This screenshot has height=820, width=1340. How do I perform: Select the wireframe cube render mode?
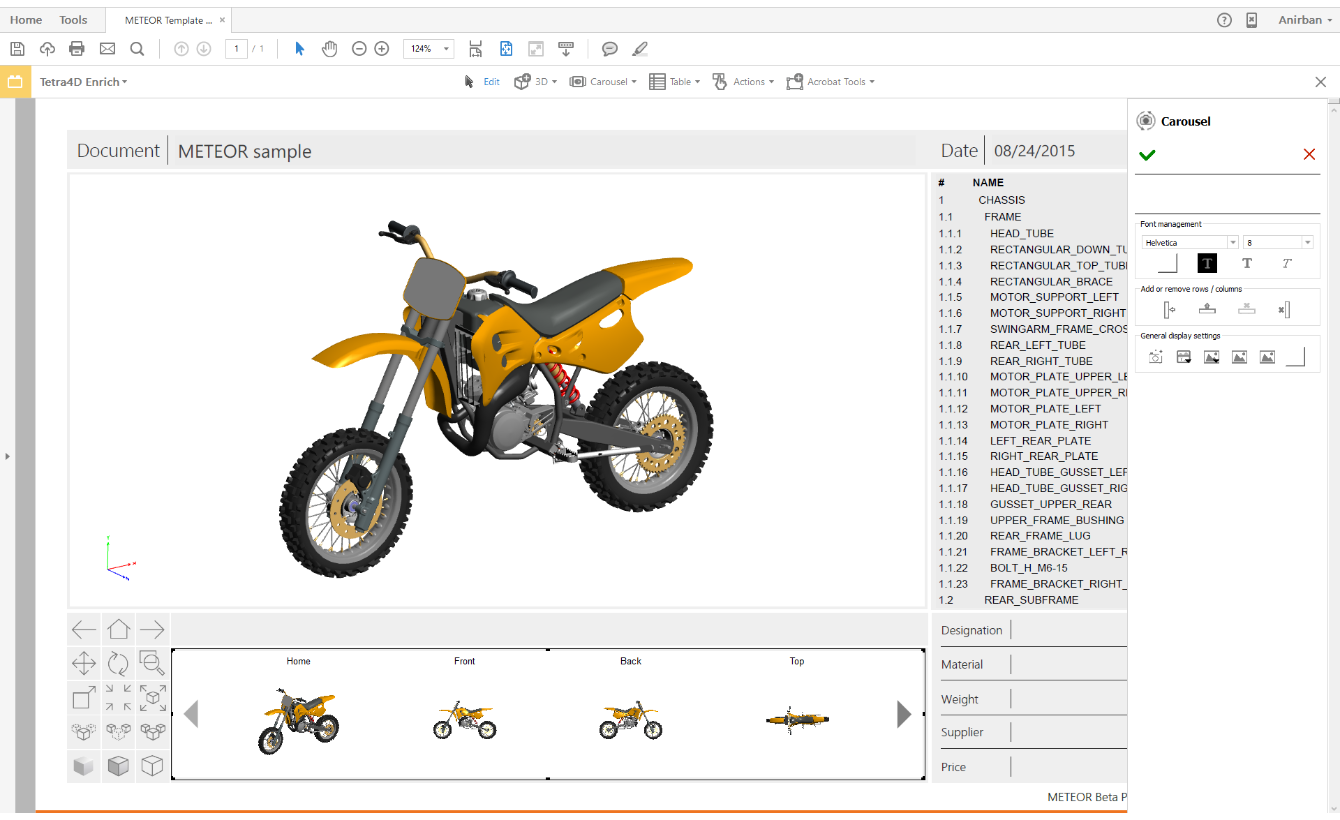point(152,766)
